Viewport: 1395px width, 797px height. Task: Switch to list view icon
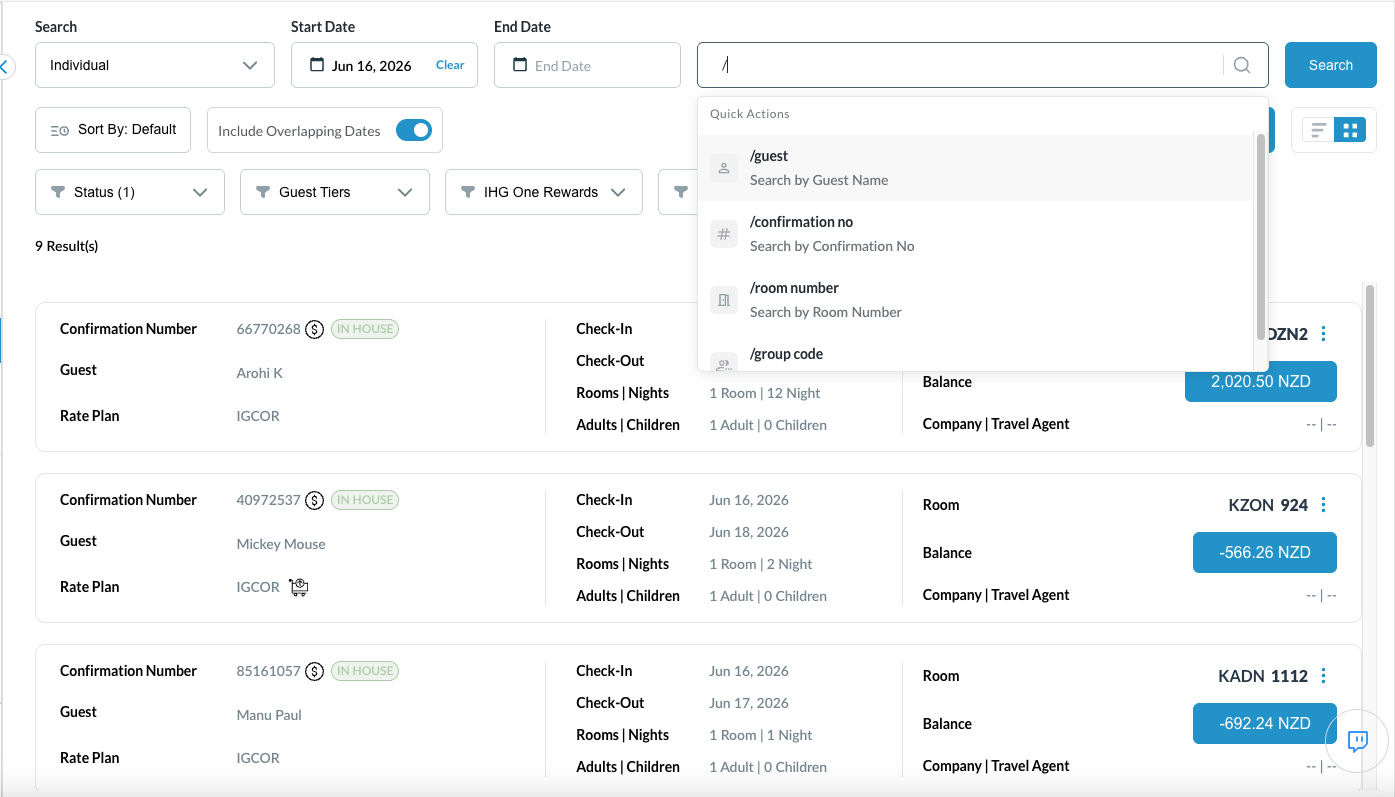(x=1318, y=130)
